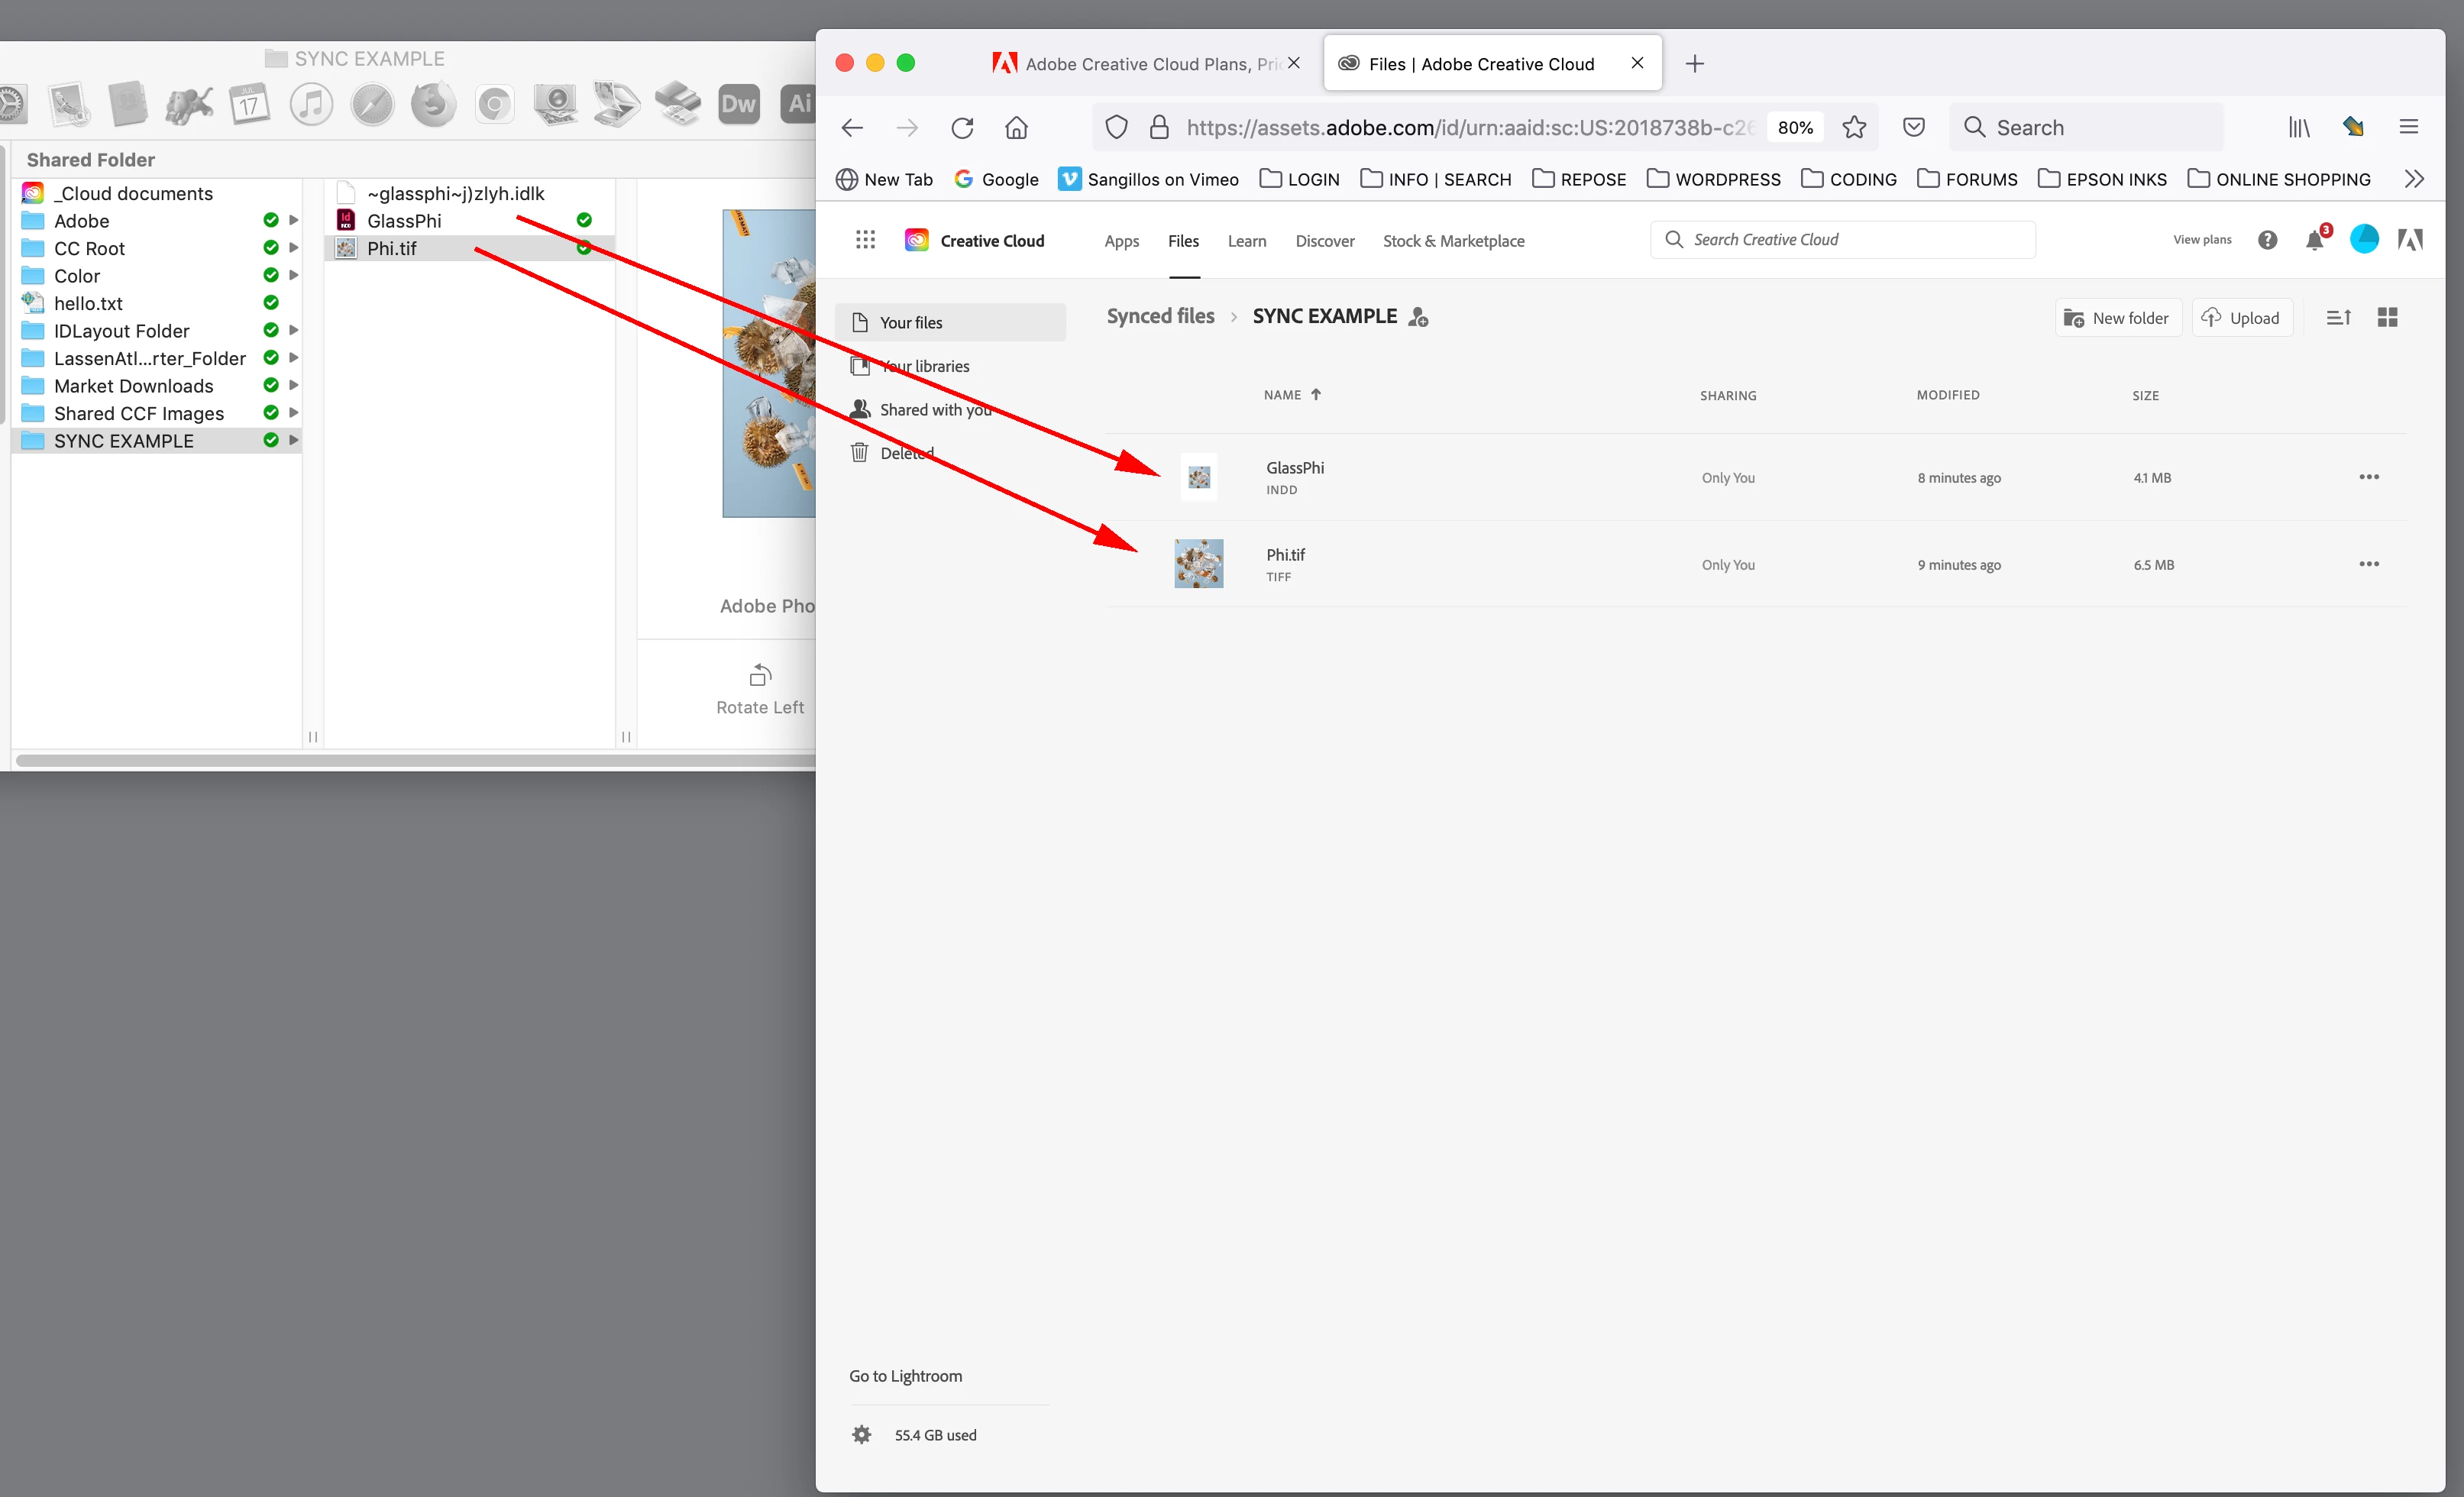Open the help question mark icon
Screen dimensions: 2464x1497
click(2267, 240)
